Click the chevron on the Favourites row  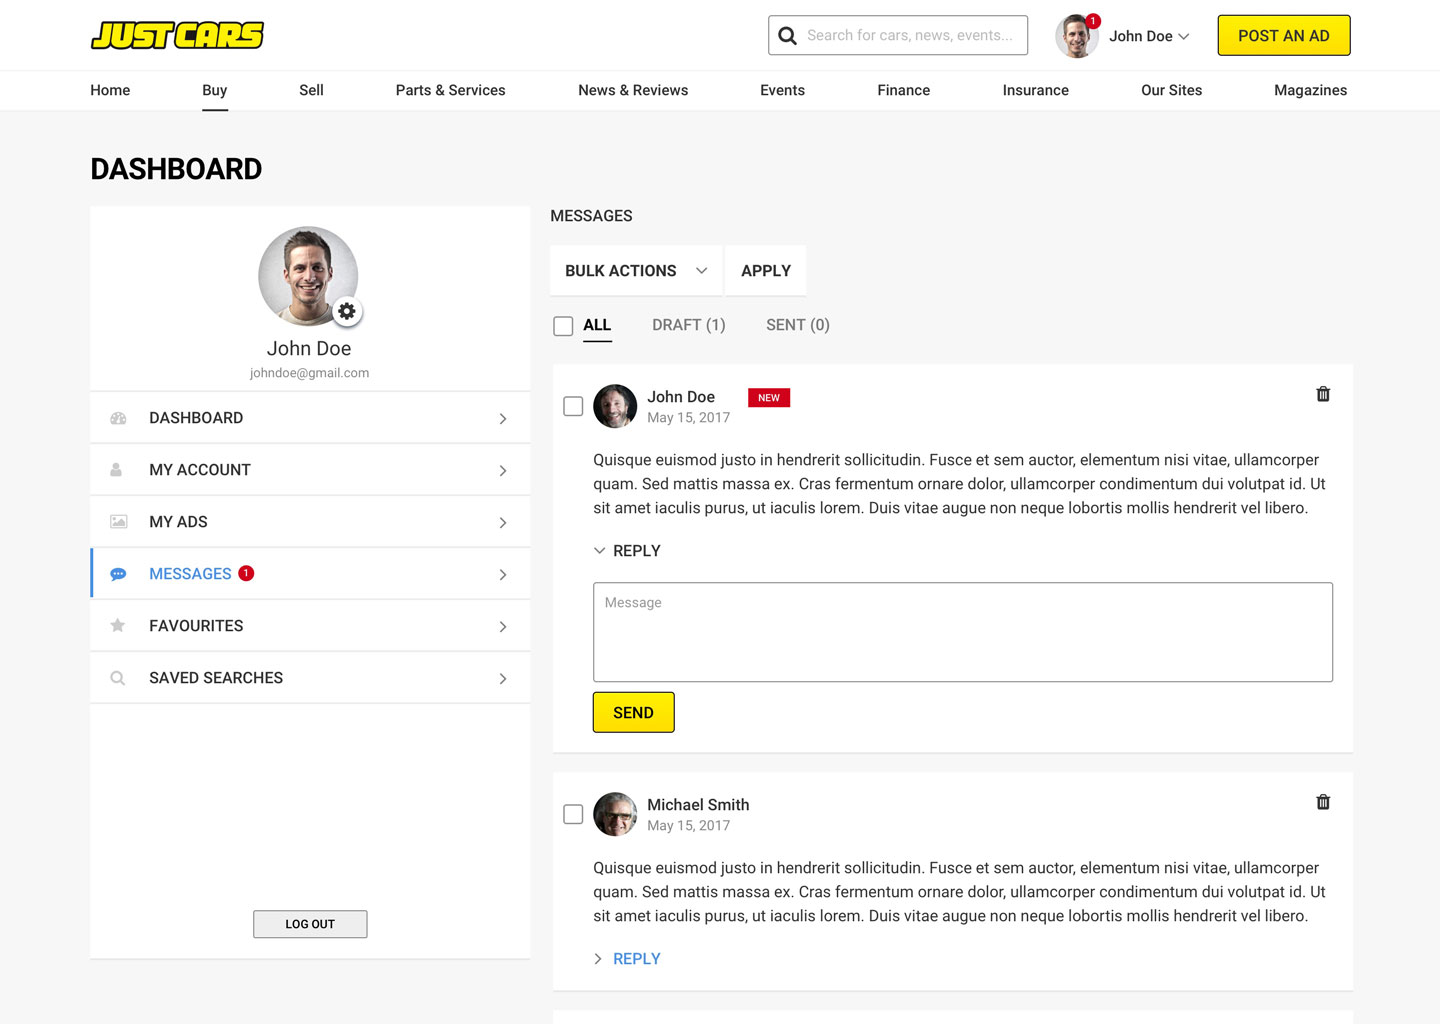pyautogui.click(x=503, y=627)
